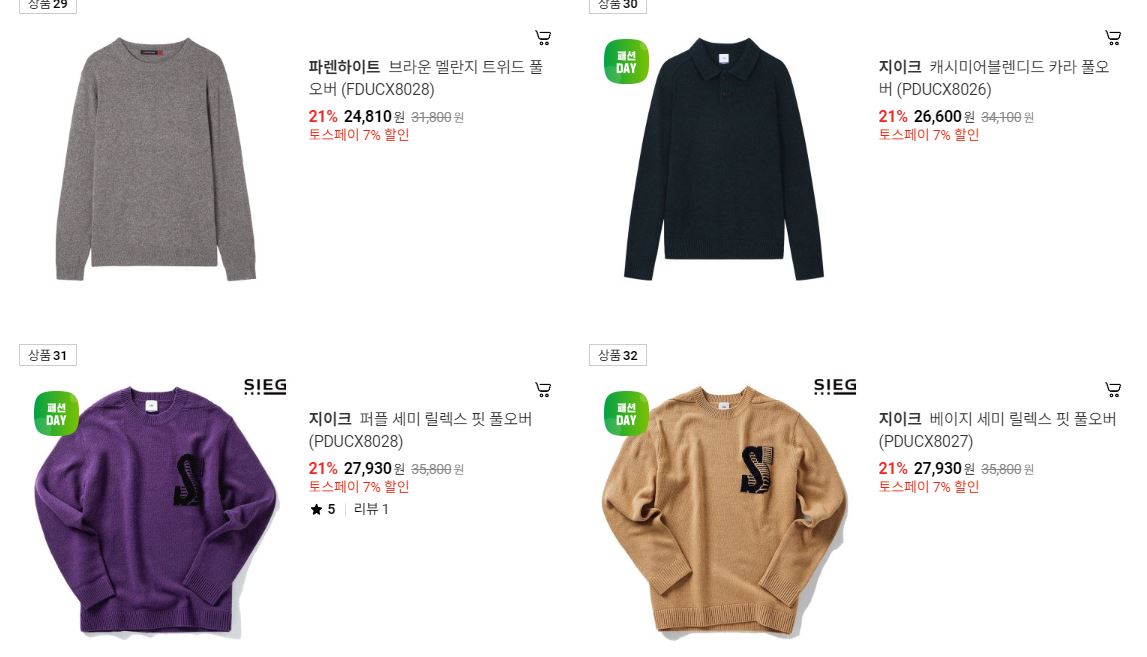
Task: Click the 5-star rating on purple pullover
Action: 323,509
